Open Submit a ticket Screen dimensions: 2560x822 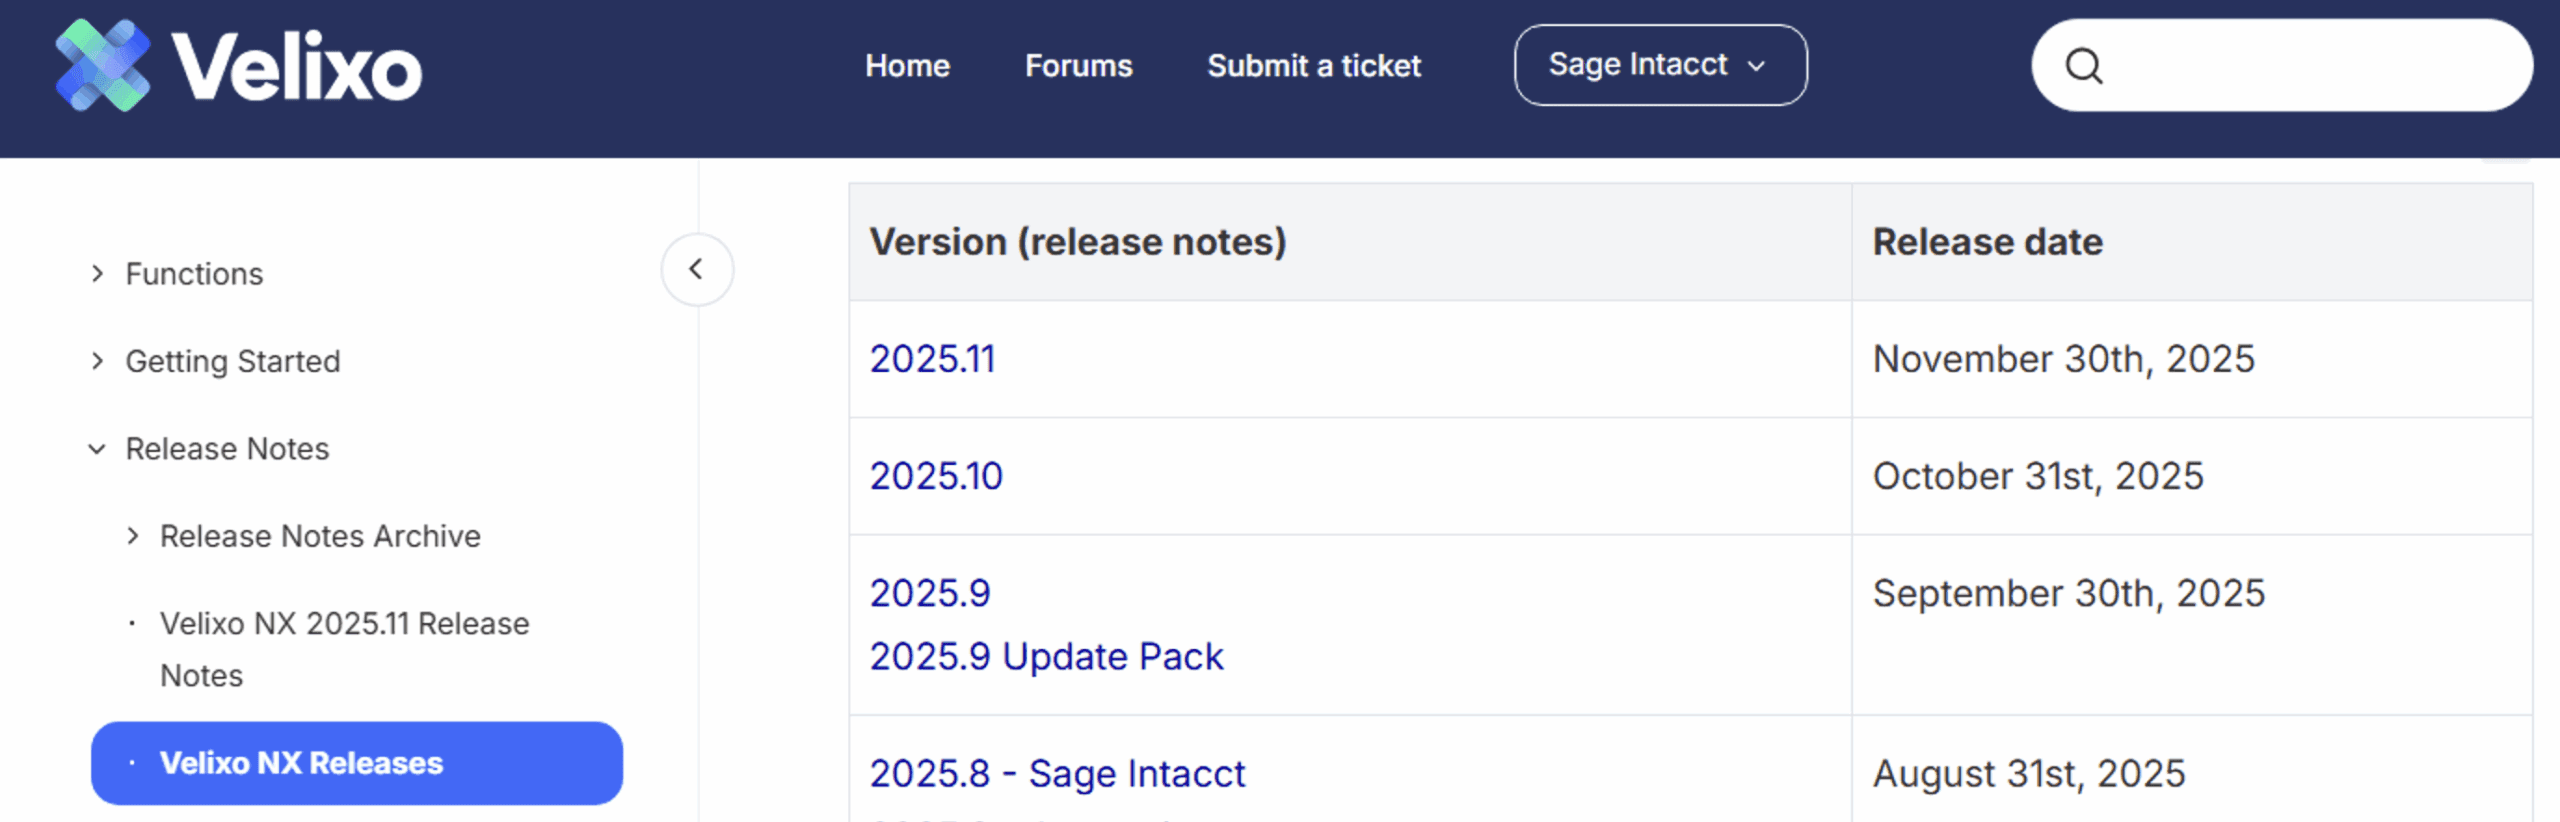tap(1314, 66)
